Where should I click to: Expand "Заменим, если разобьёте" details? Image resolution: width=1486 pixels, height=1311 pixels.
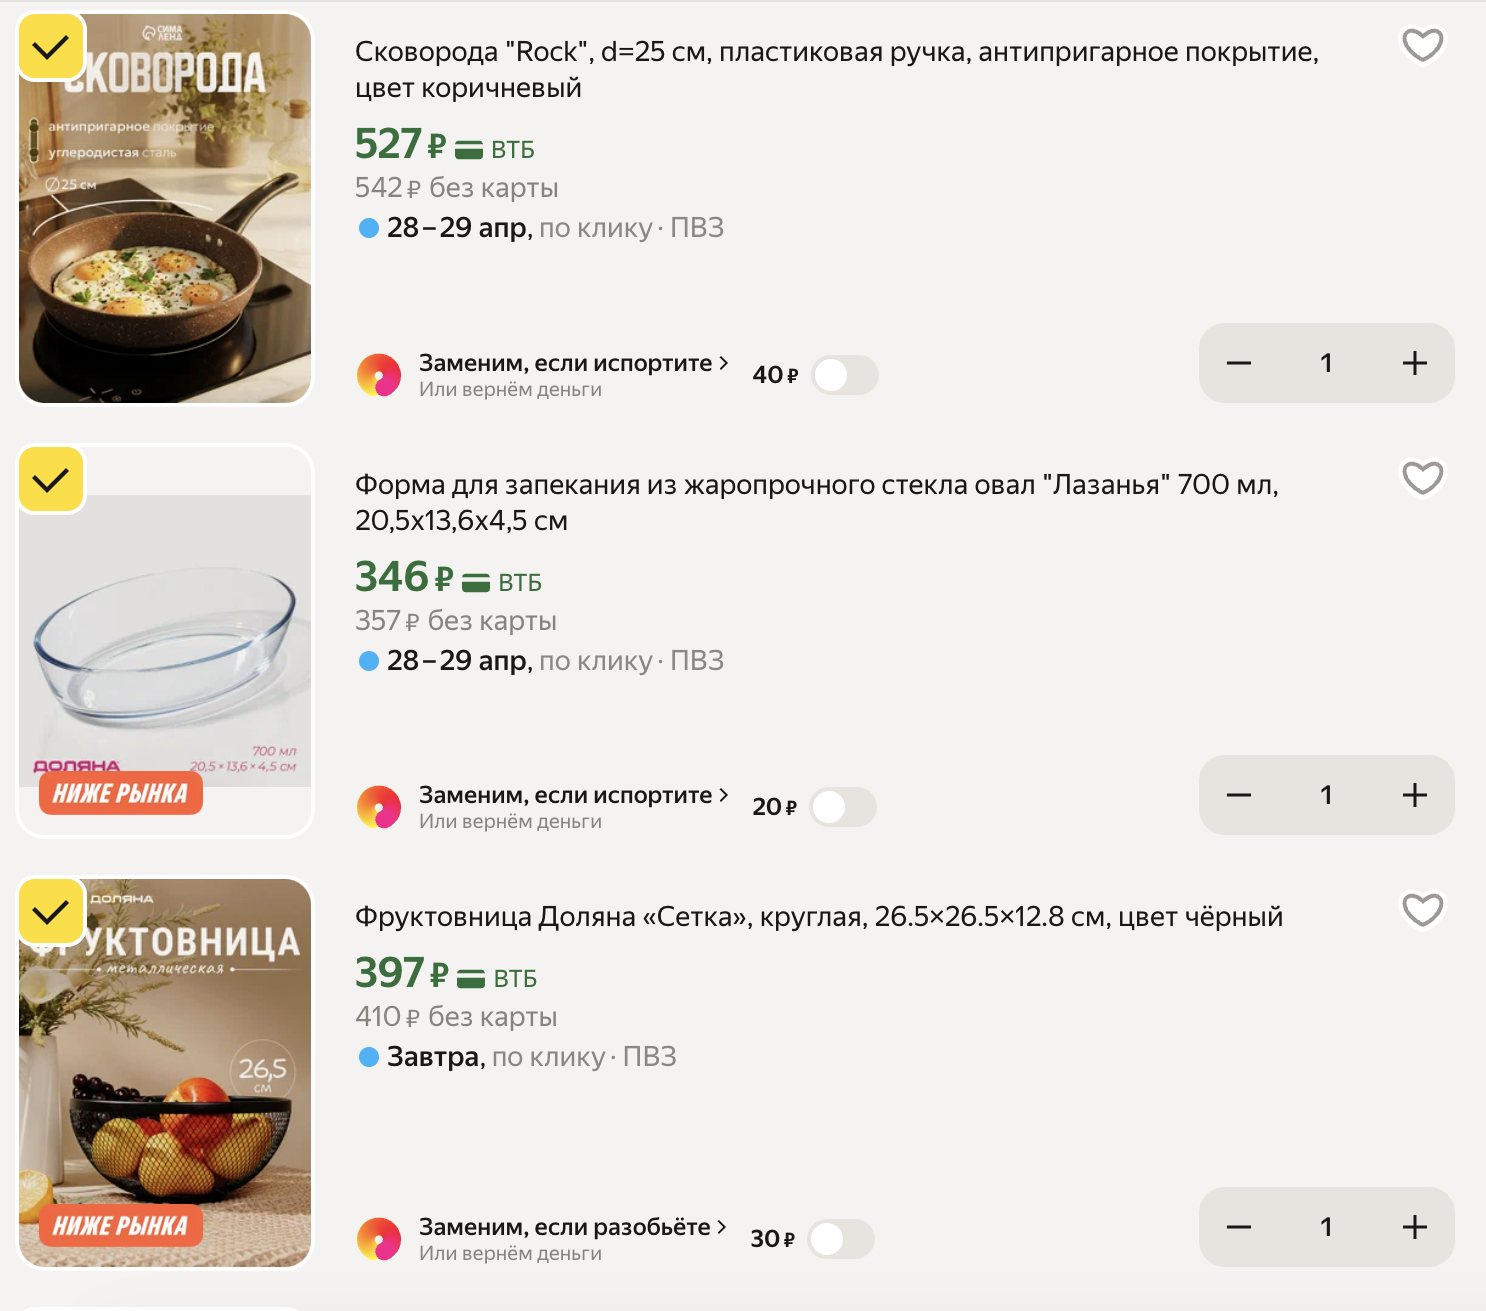click(x=572, y=1227)
